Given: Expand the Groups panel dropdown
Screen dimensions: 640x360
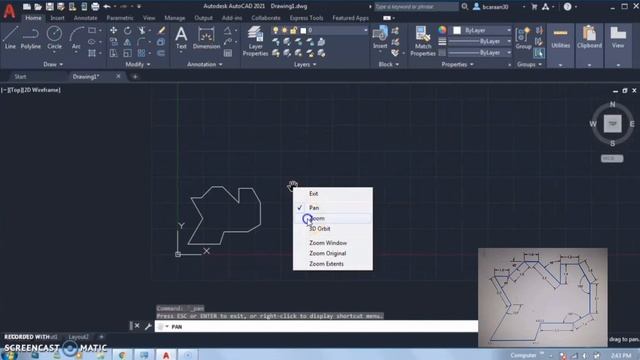Looking at the screenshot, I should [529, 64].
